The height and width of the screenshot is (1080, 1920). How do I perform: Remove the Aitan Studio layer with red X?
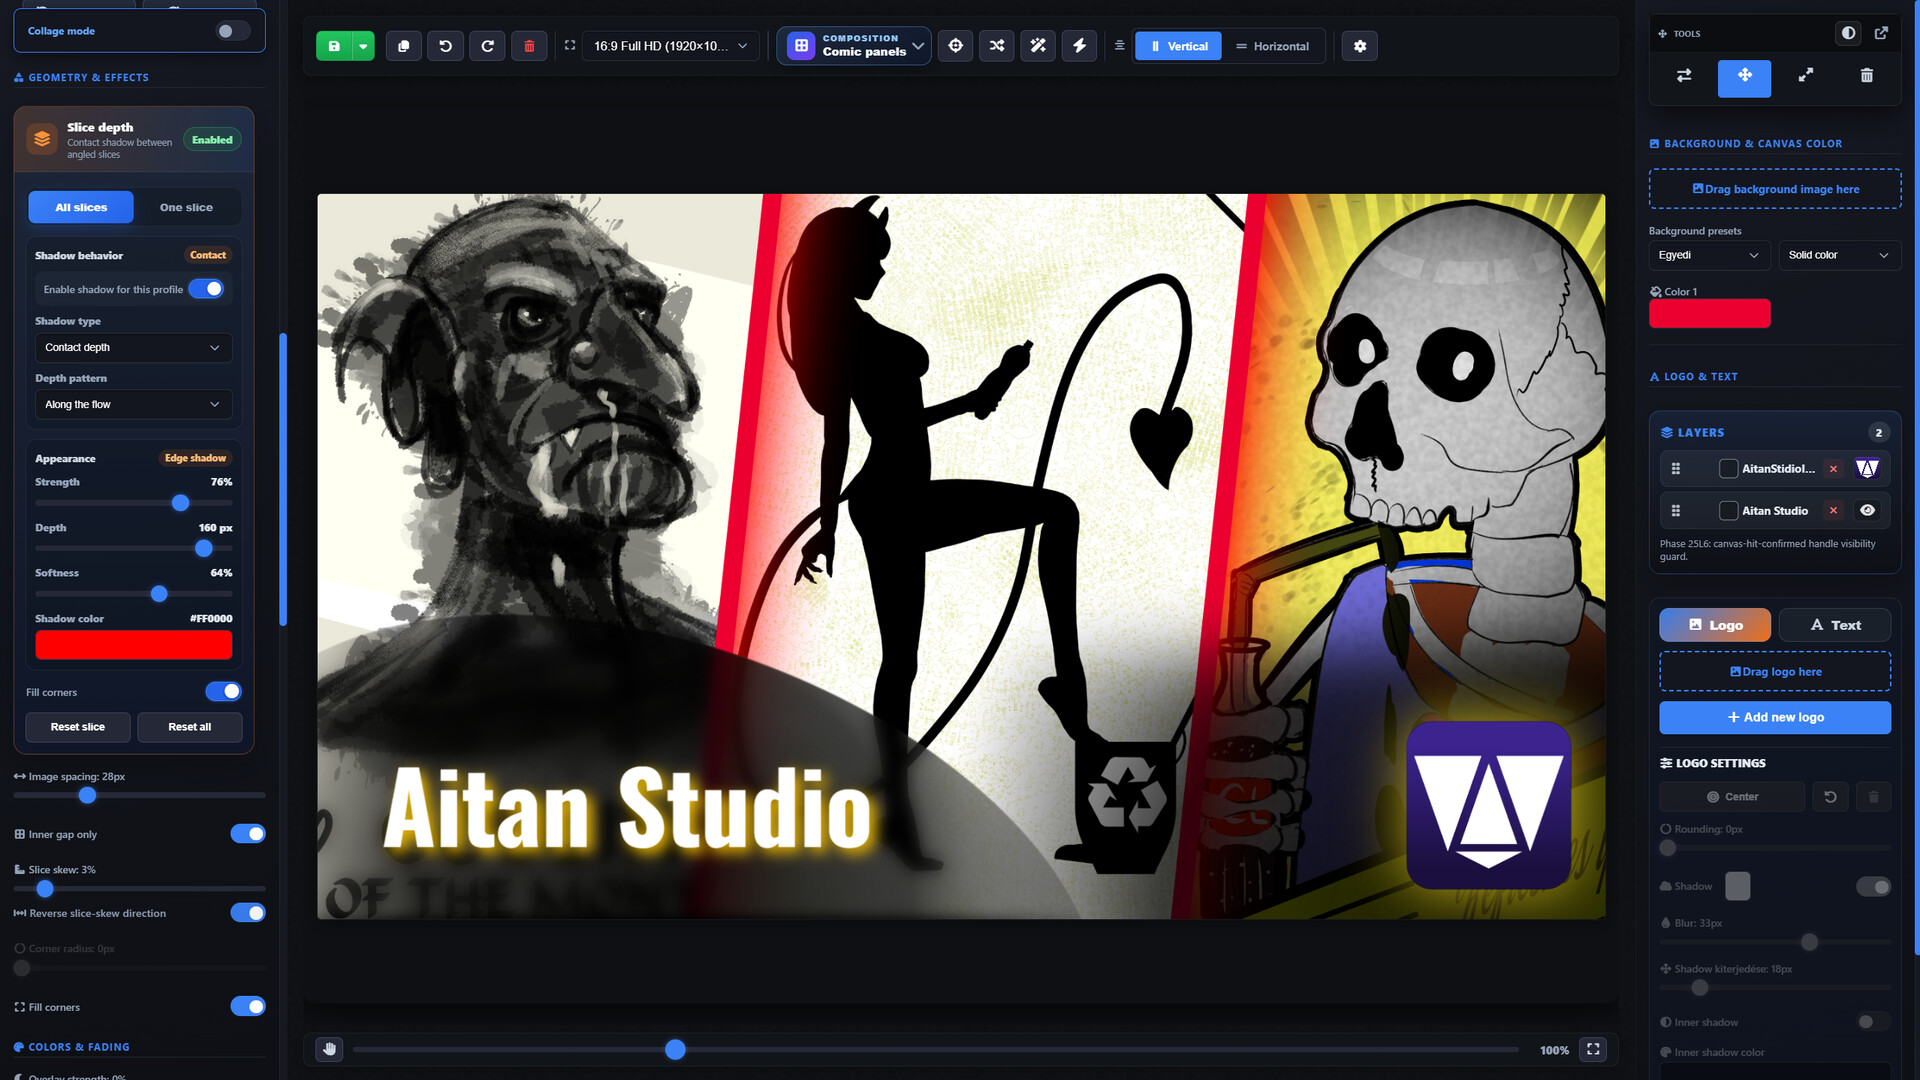(1834, 511)
